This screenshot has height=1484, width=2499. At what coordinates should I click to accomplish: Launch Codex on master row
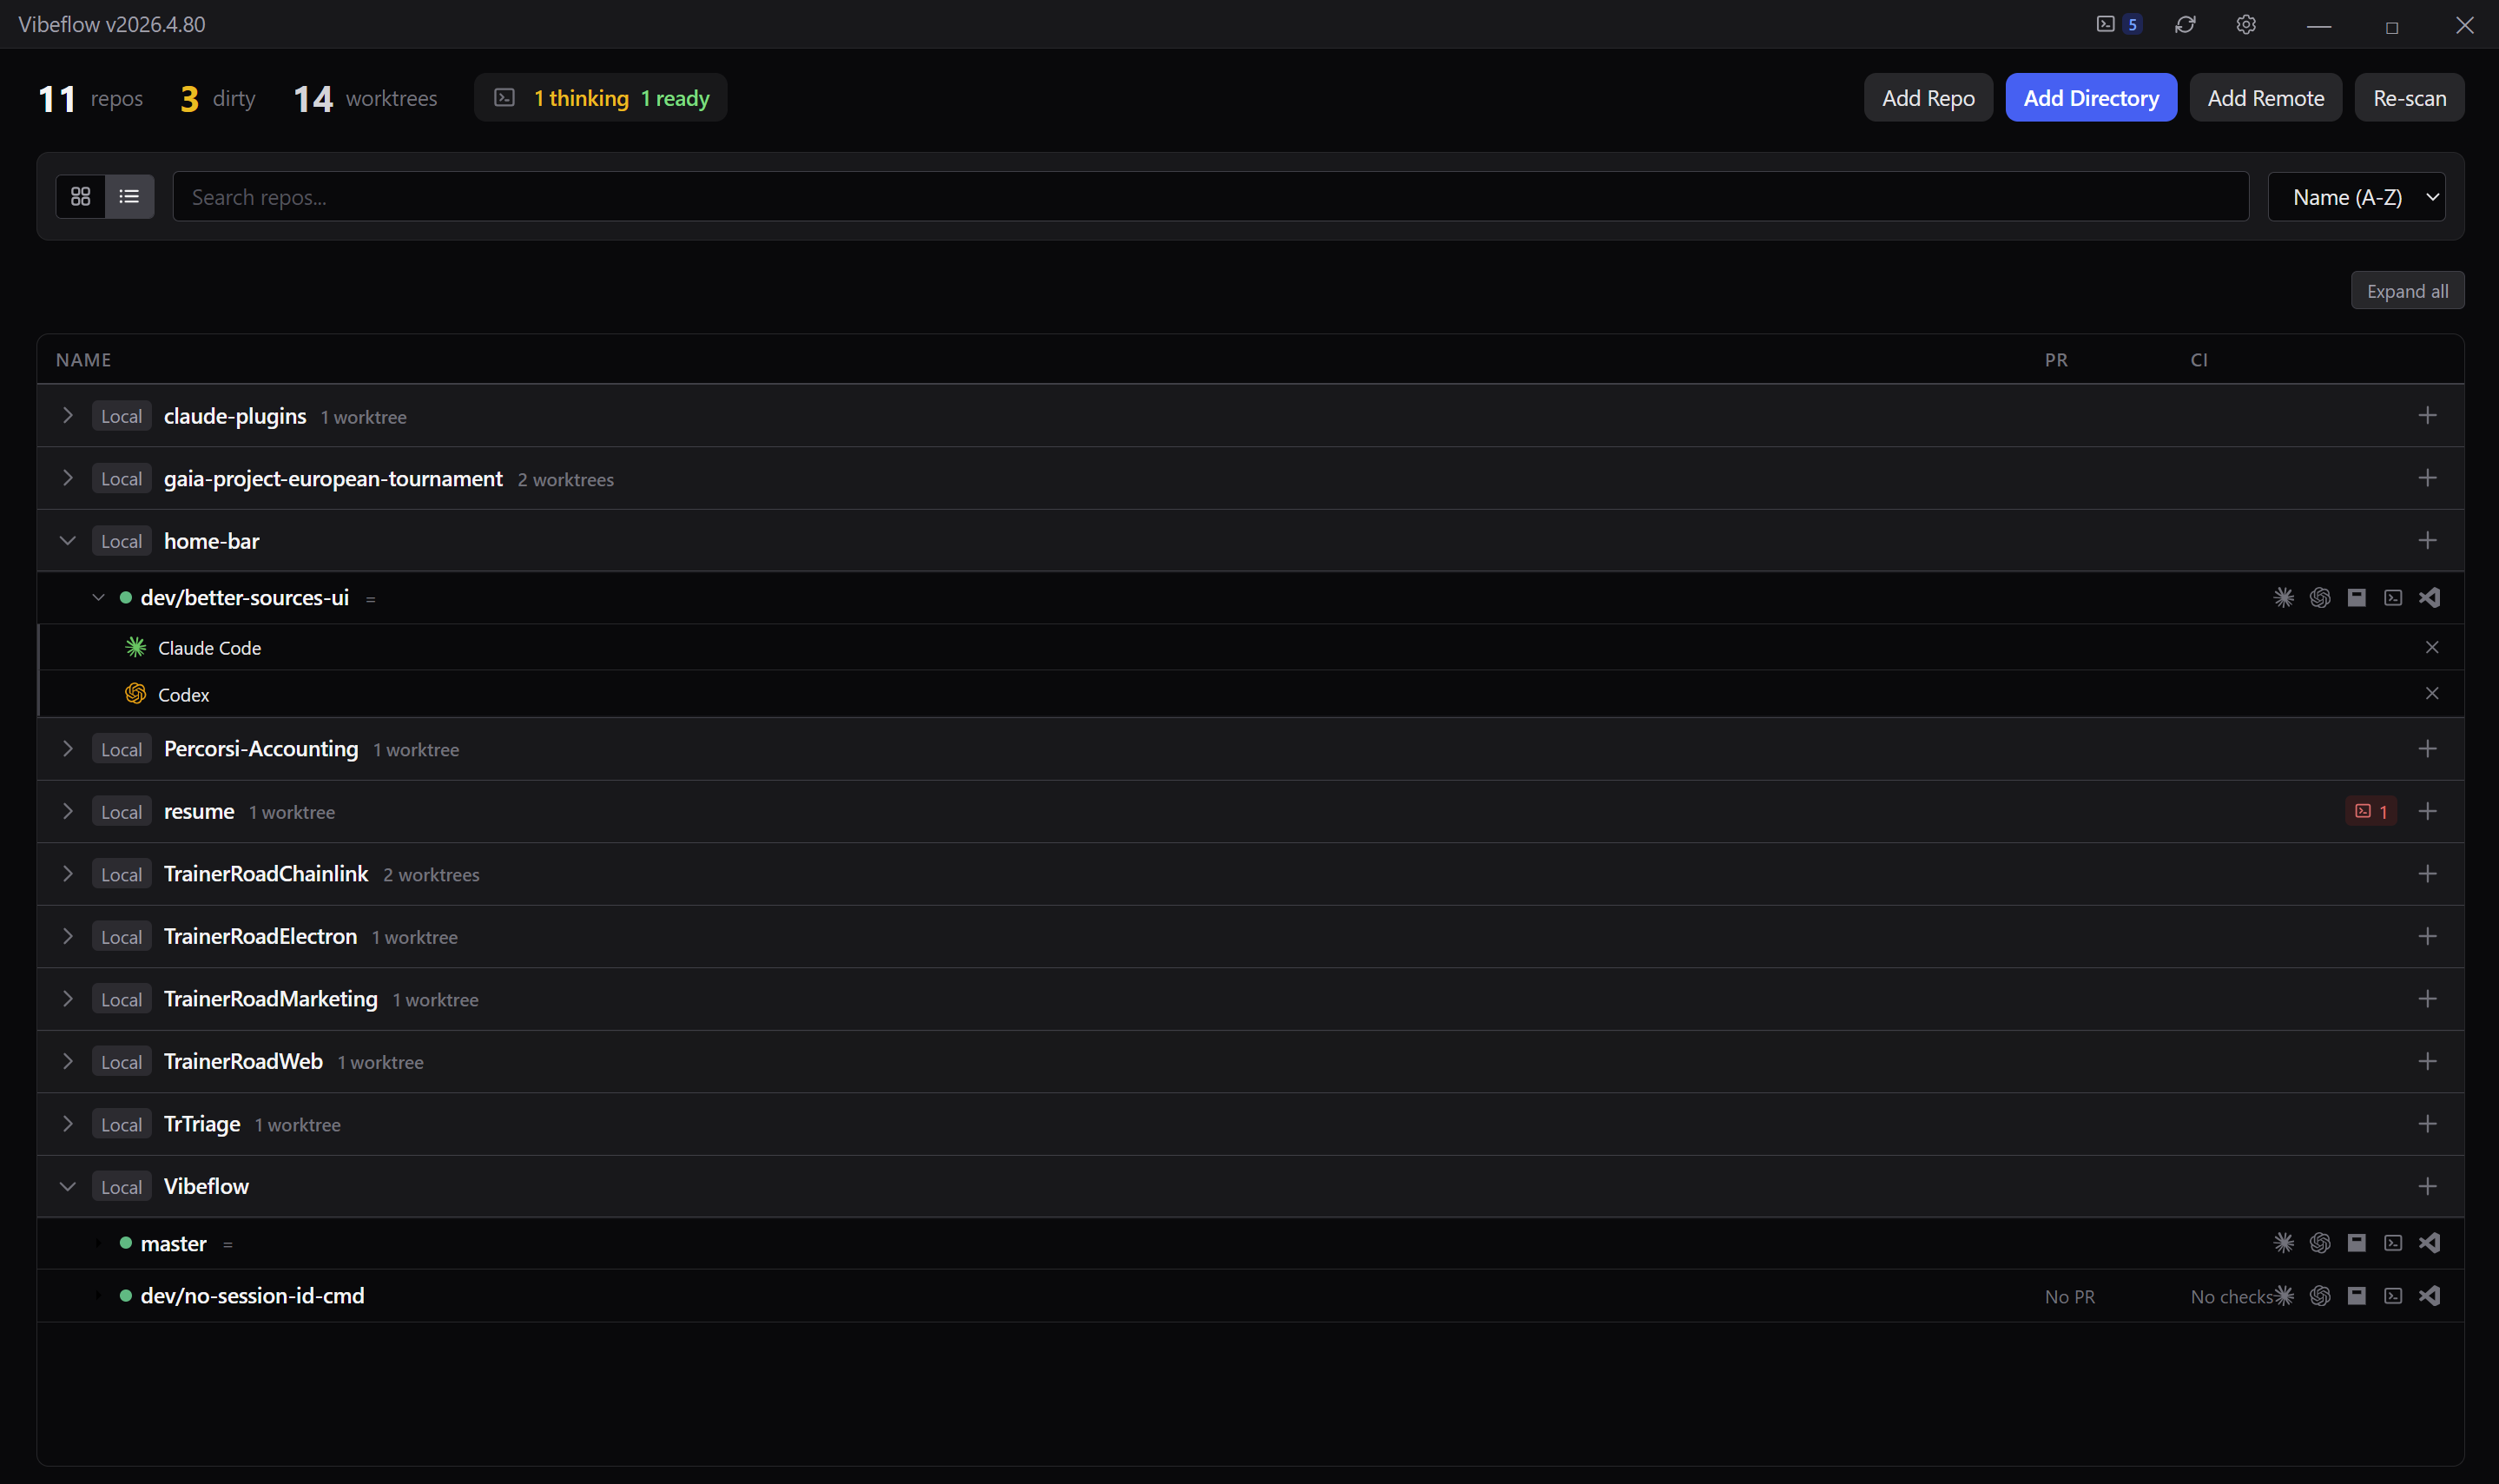(x=2320, y=1243)
